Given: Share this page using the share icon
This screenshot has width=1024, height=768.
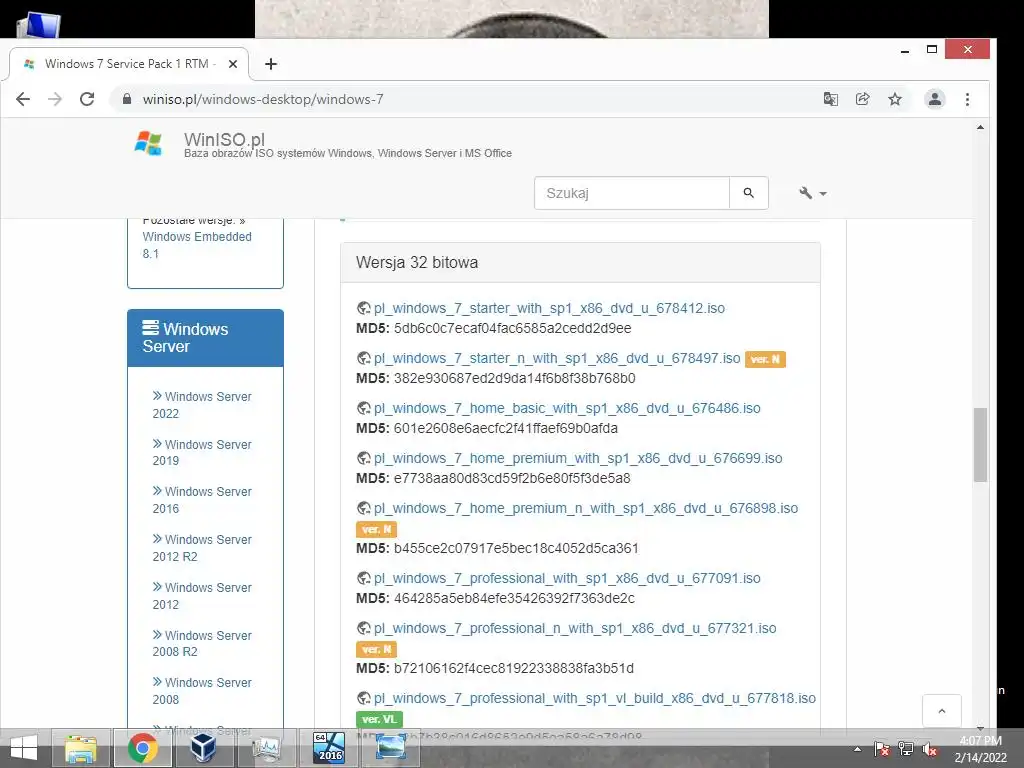Looking at the screenshot, I should tap(863, 99).
